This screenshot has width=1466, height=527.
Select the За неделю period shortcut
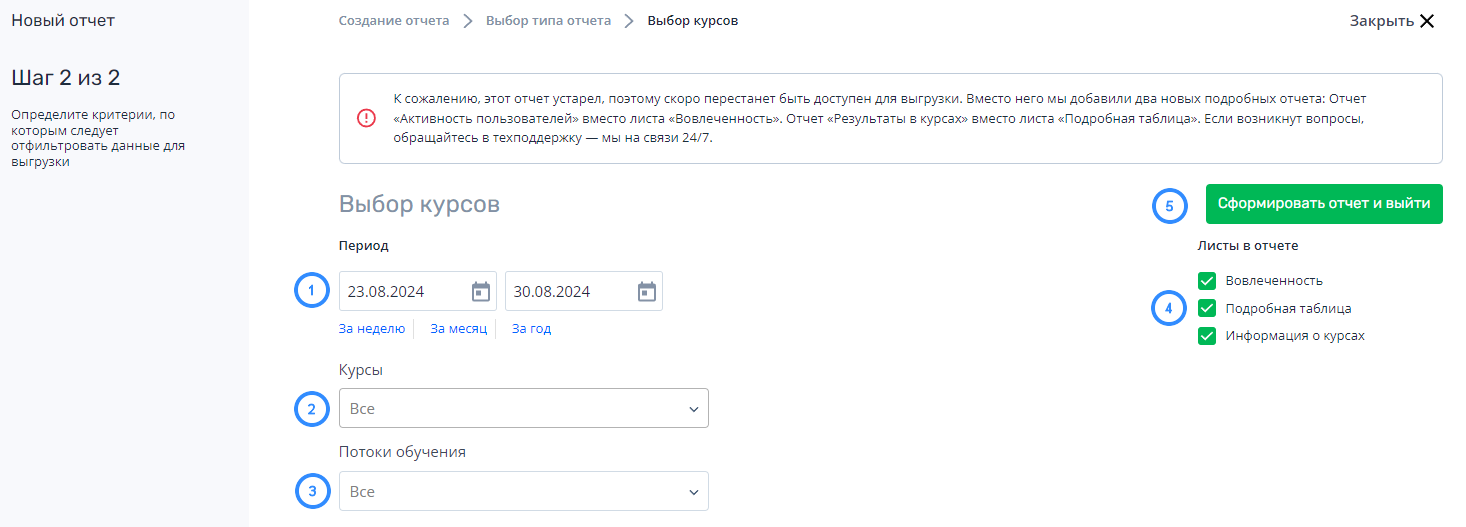(x=372, y=328)
